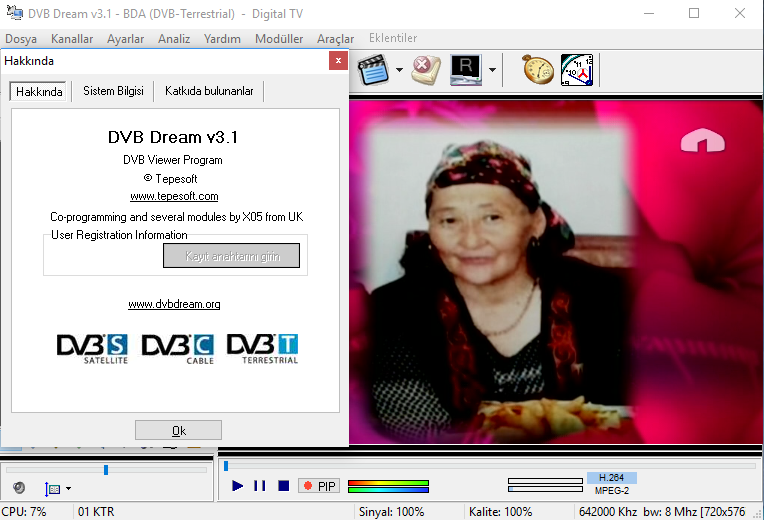
Task: Open the Yardım menu
Action: (222, 39)
